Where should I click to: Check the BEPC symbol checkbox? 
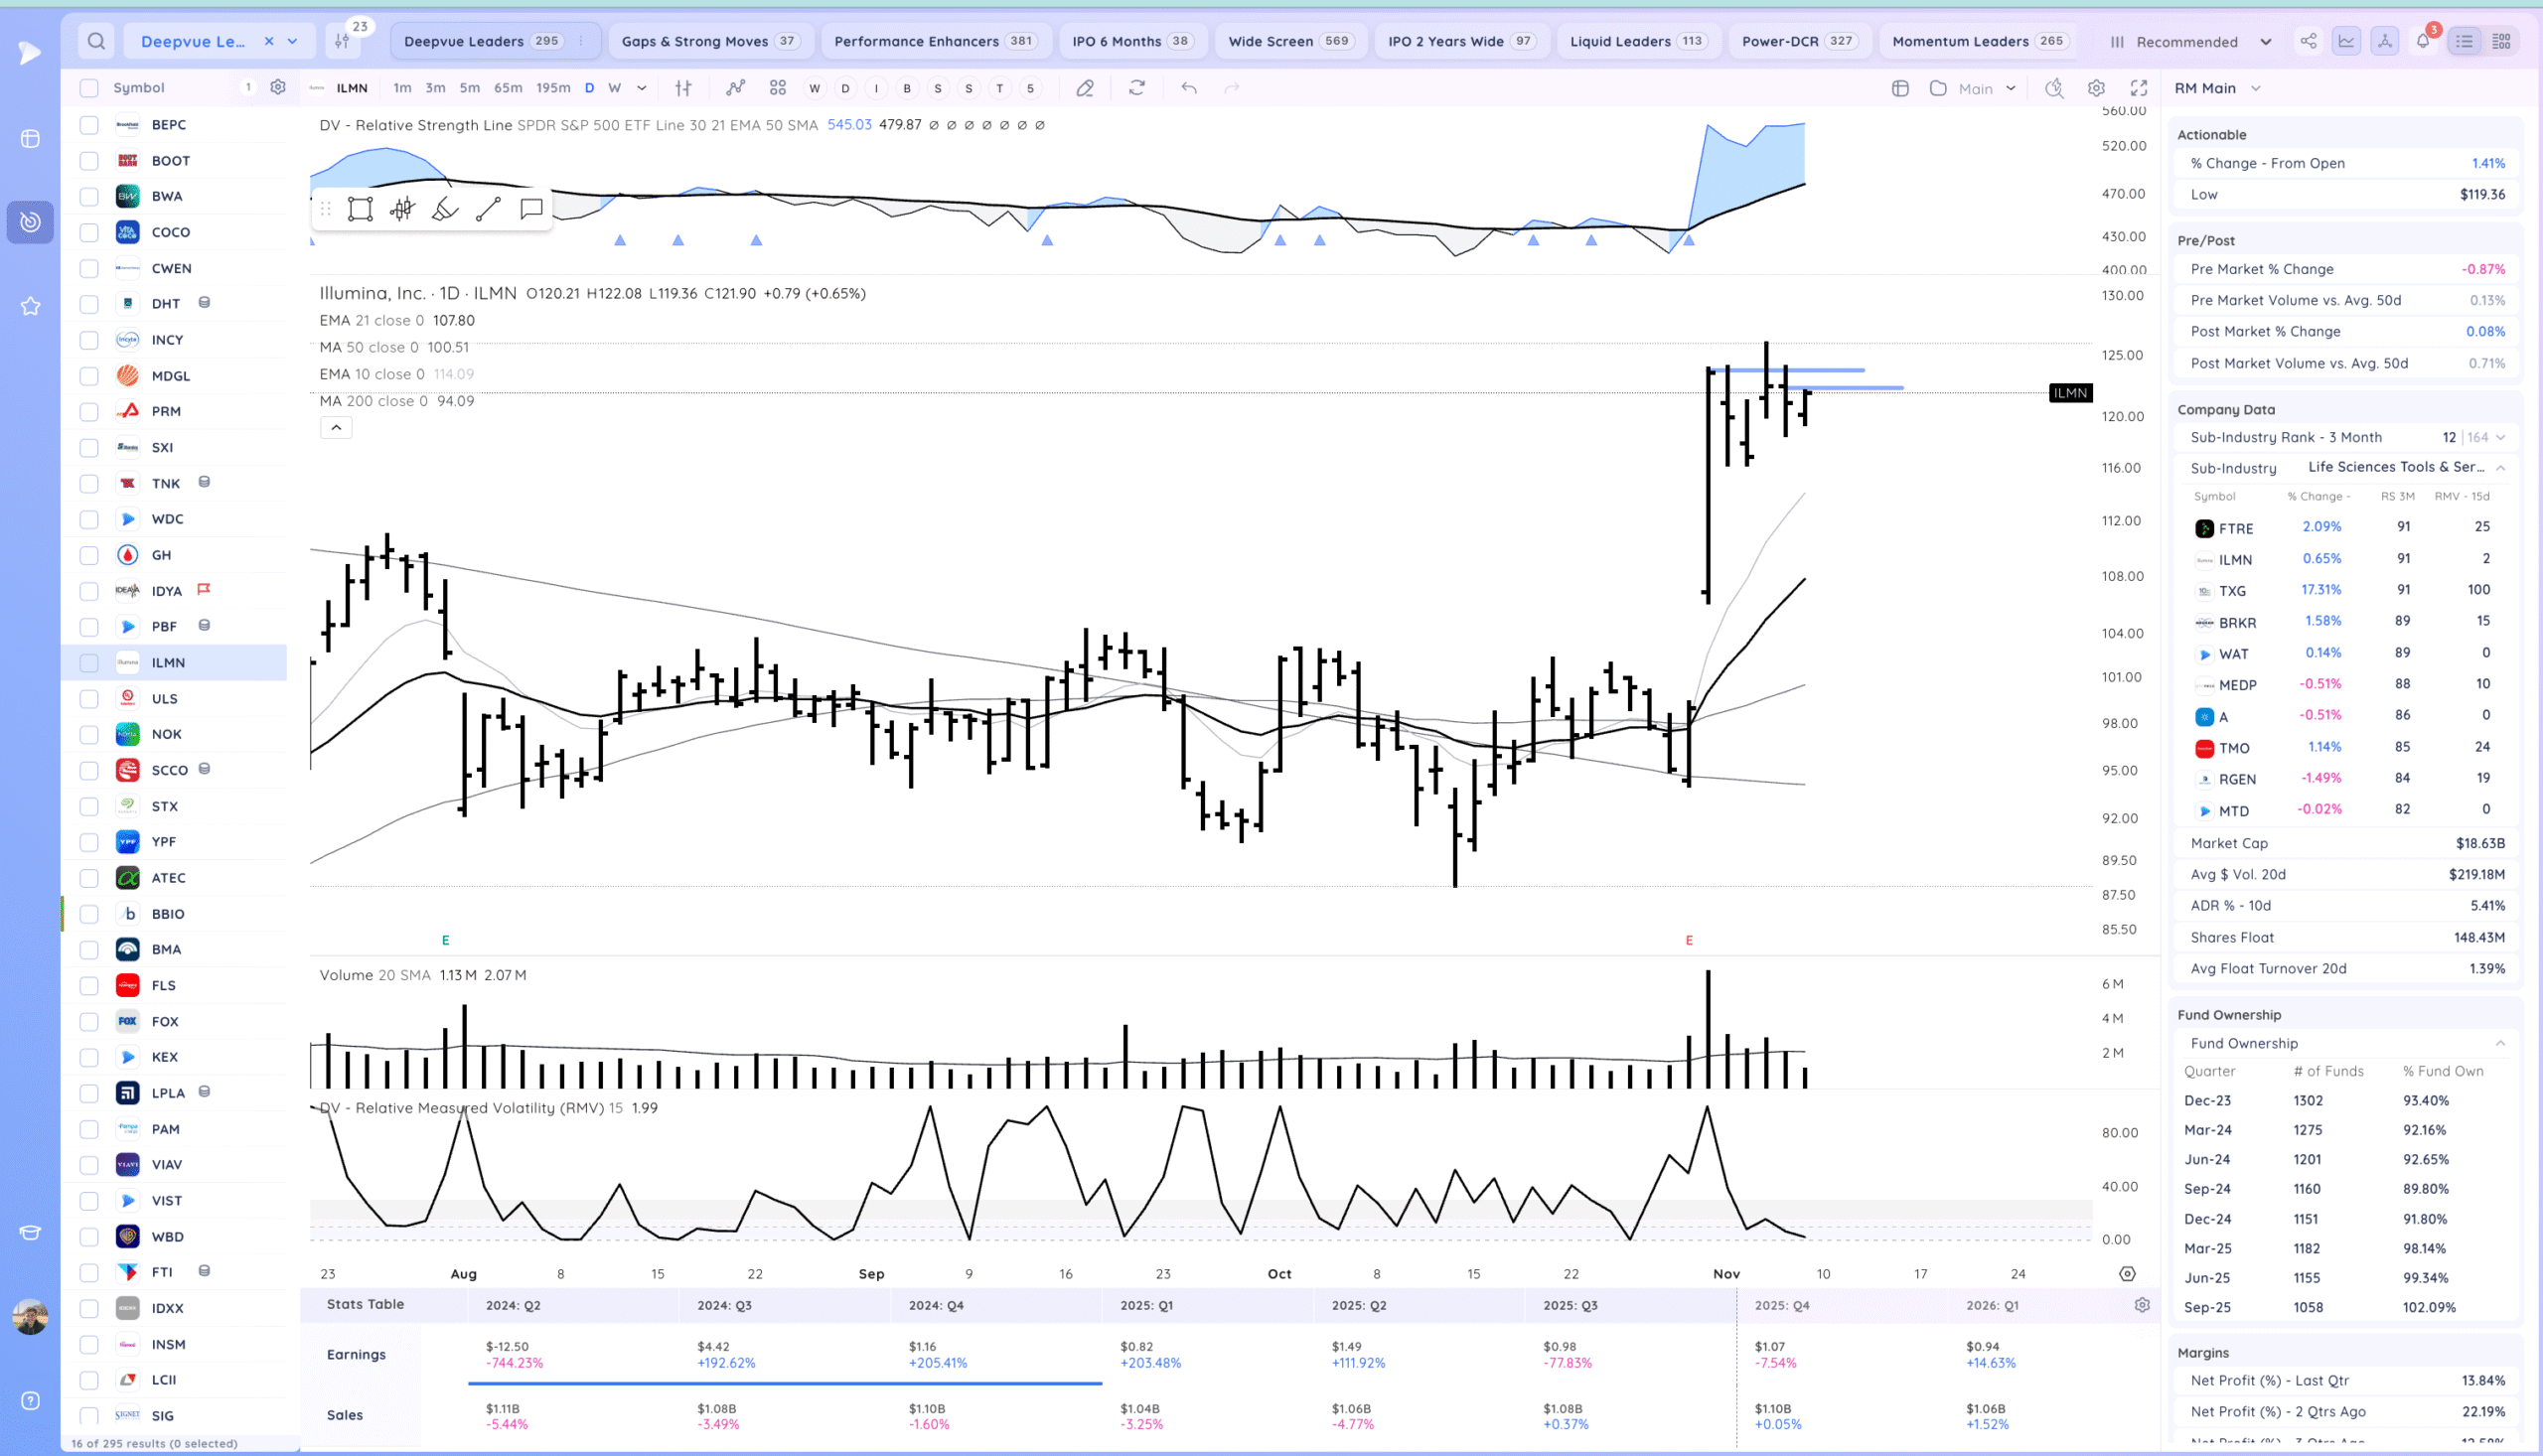point(89,125)
